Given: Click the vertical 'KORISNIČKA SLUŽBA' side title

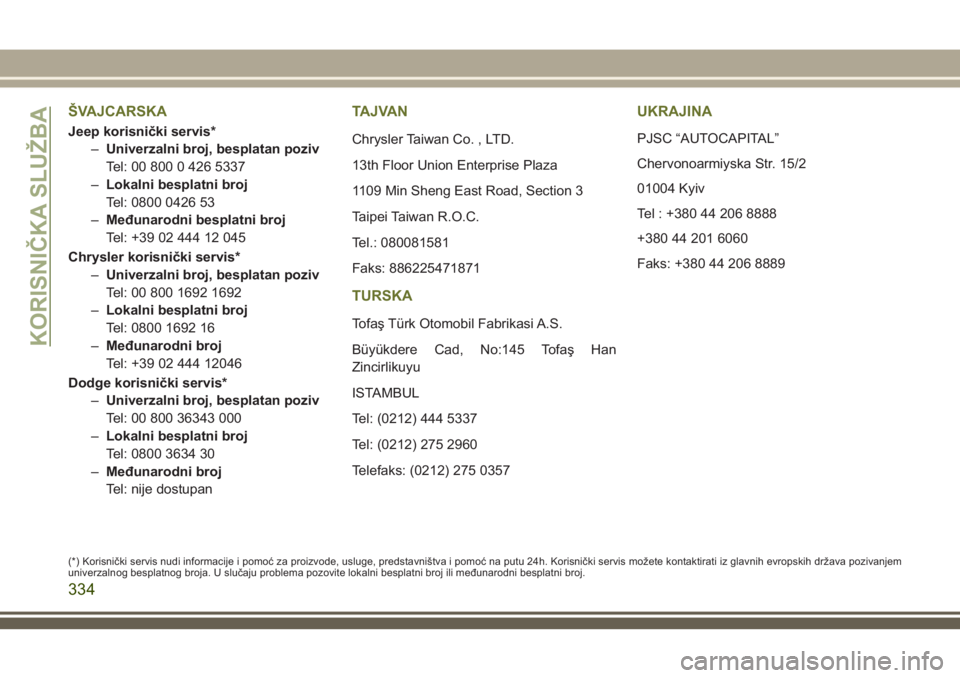Looking at the screenshot, I should coord(40,225).
